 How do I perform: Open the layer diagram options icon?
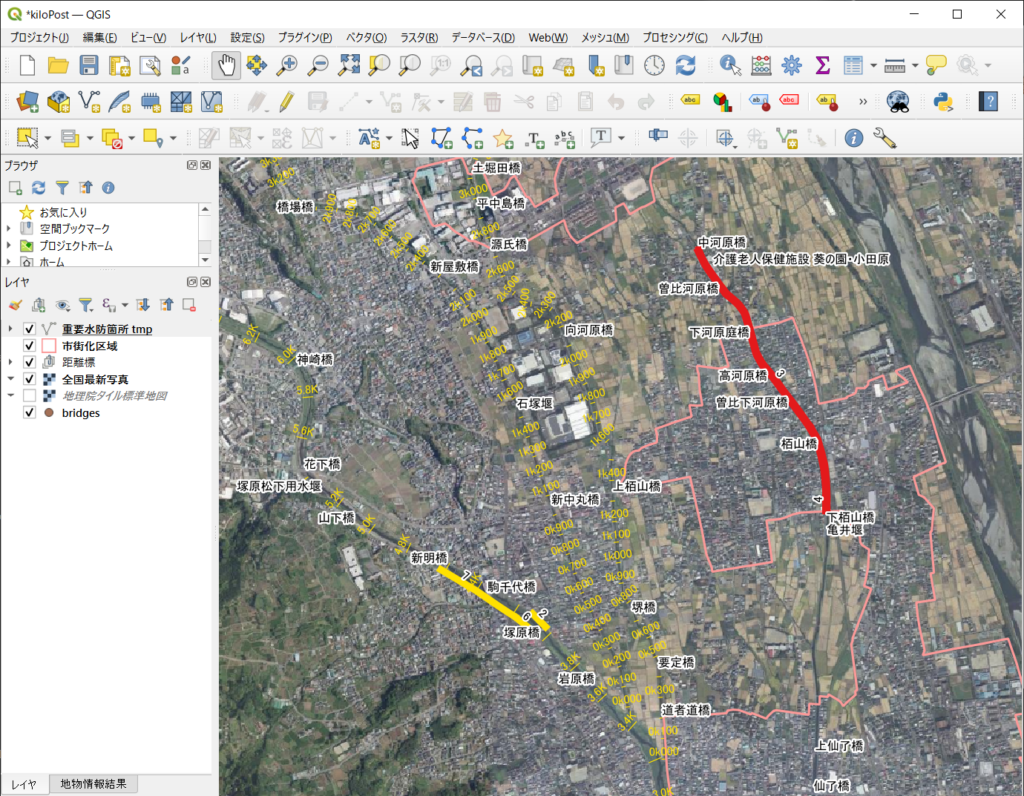point(722,101)
